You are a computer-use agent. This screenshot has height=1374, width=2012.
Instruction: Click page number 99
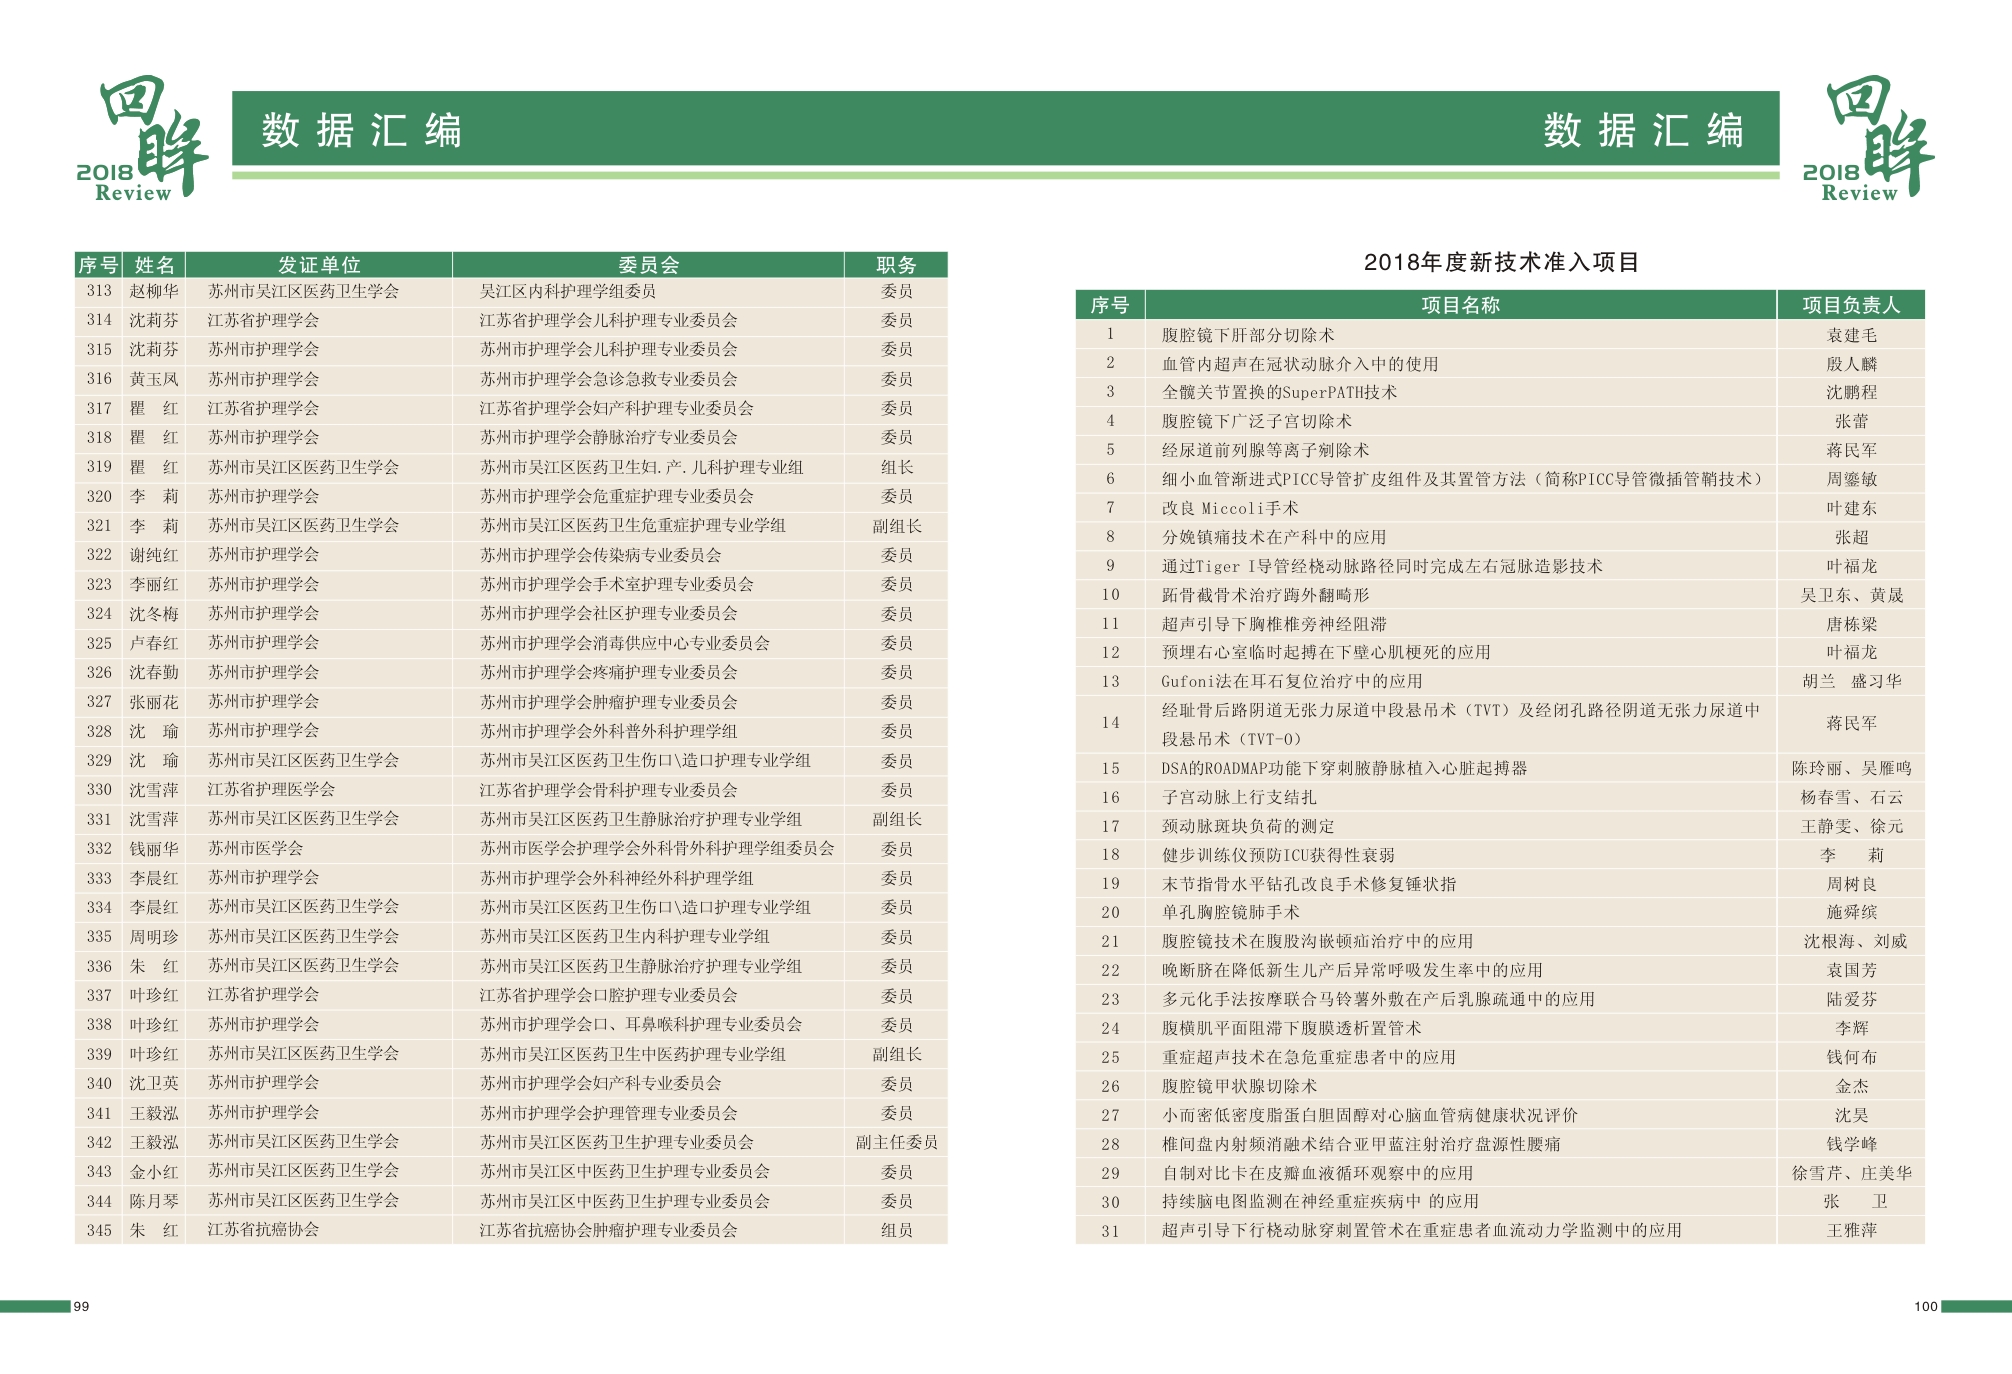tap(81, 1306)
